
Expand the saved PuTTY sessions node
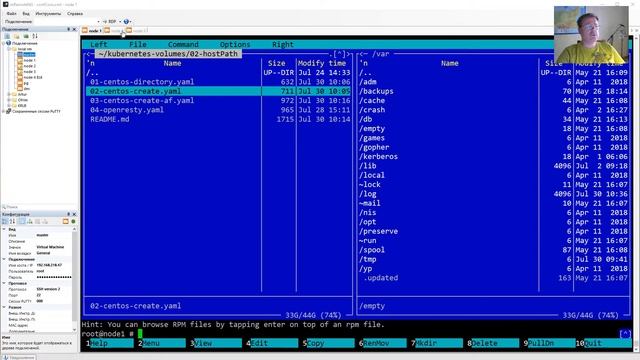[x=3, y=111]
